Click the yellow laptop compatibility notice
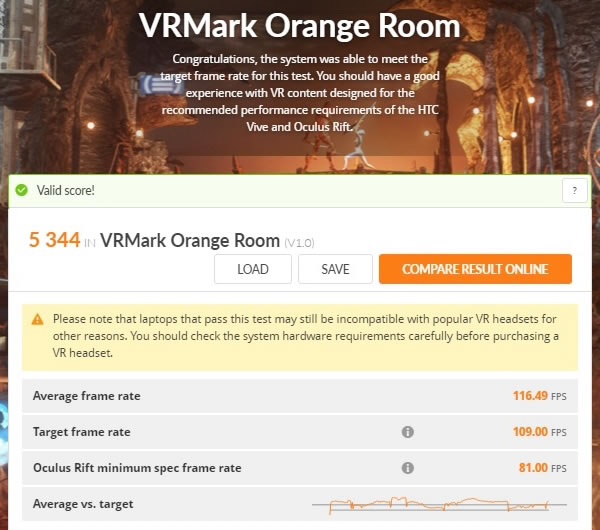The image size is (600, 530). click(x=300, y=337)
